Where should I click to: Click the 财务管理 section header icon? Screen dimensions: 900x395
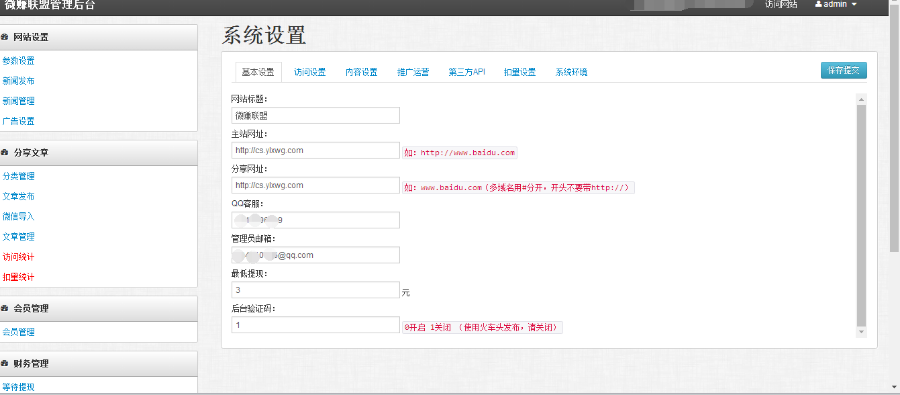point(5,363)
